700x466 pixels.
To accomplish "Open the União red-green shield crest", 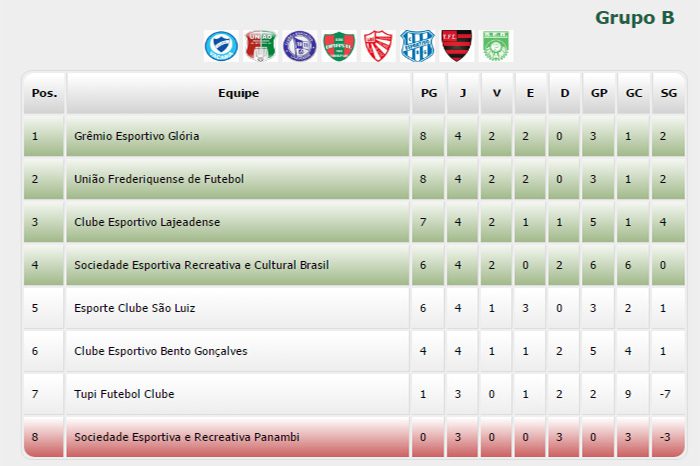I will point(261,46).
